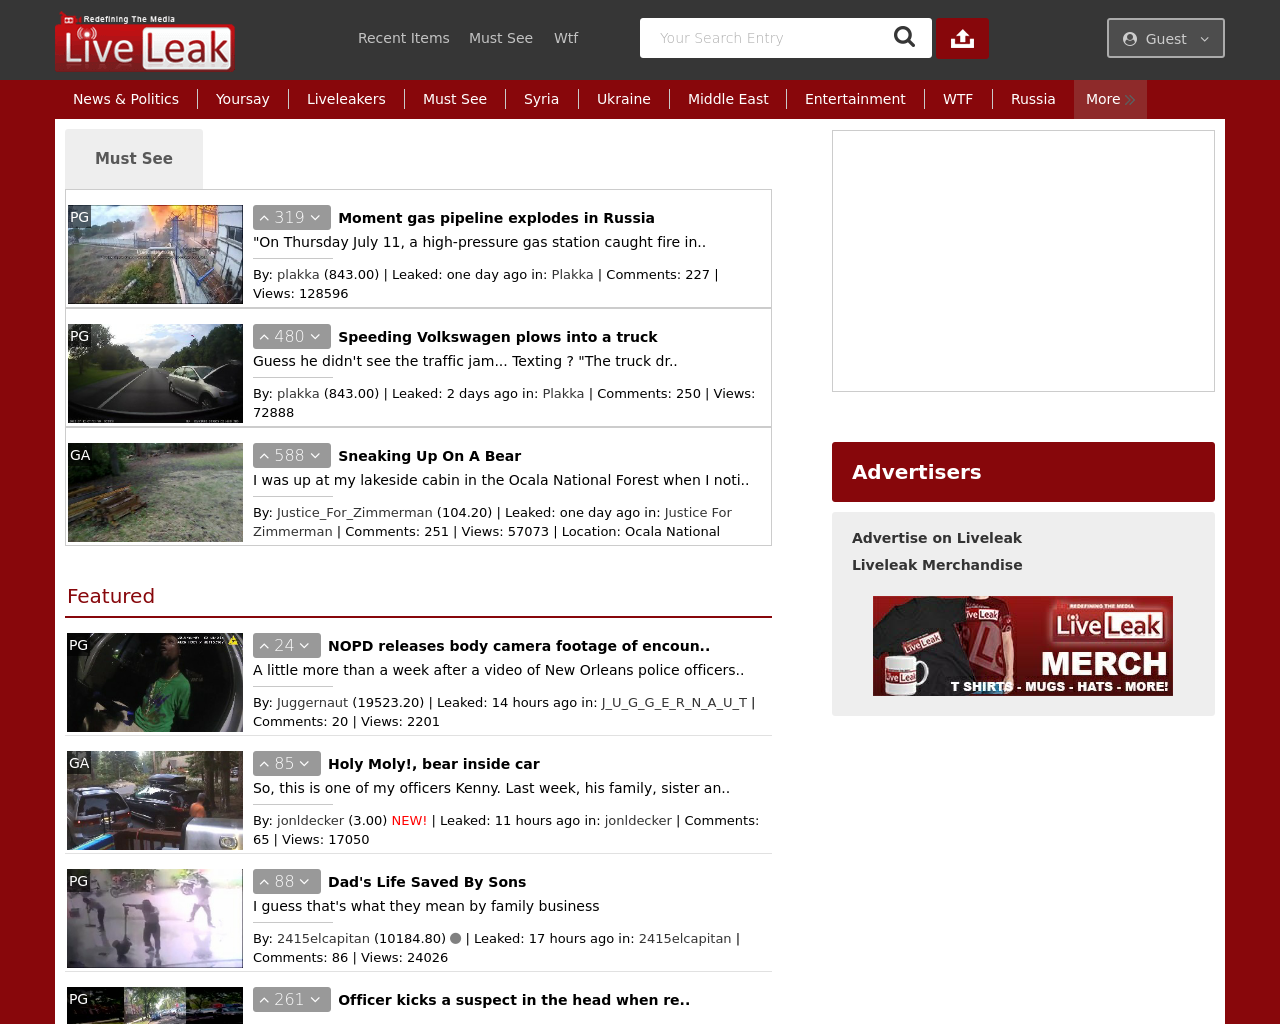Screen dimensions: 1280x1024
Task: Open Sneaking Up On A Bear title
Action: pos(429,456)
